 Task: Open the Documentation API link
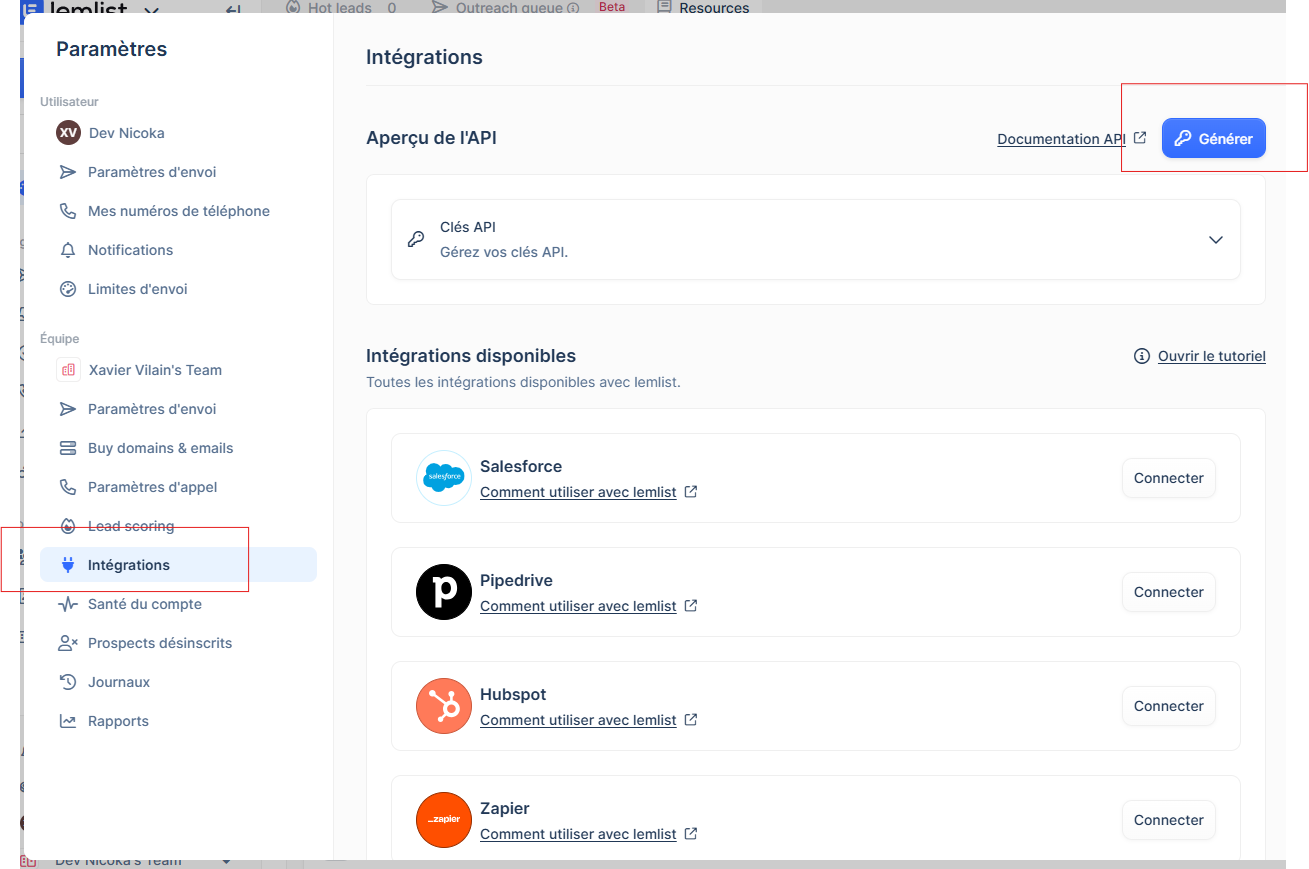pos(1061,139)
